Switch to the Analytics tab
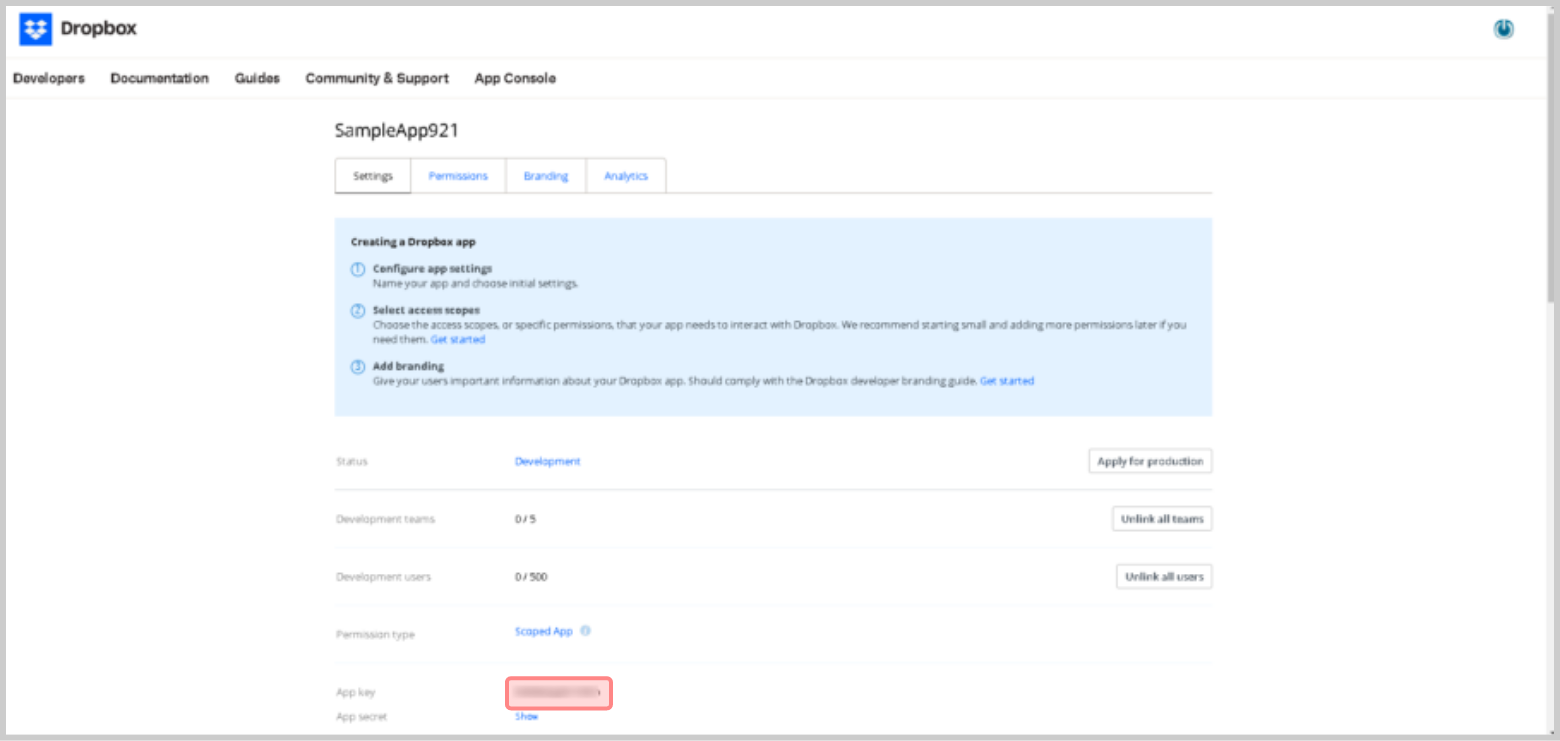 (x=626, y=176)
